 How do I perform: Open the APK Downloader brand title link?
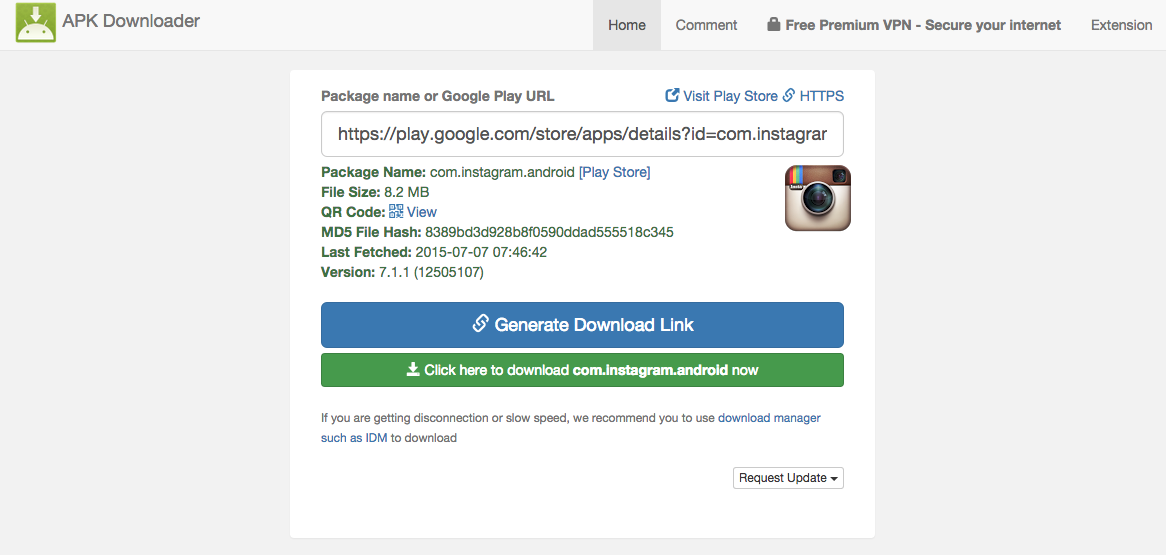click(x=131, y=22)
